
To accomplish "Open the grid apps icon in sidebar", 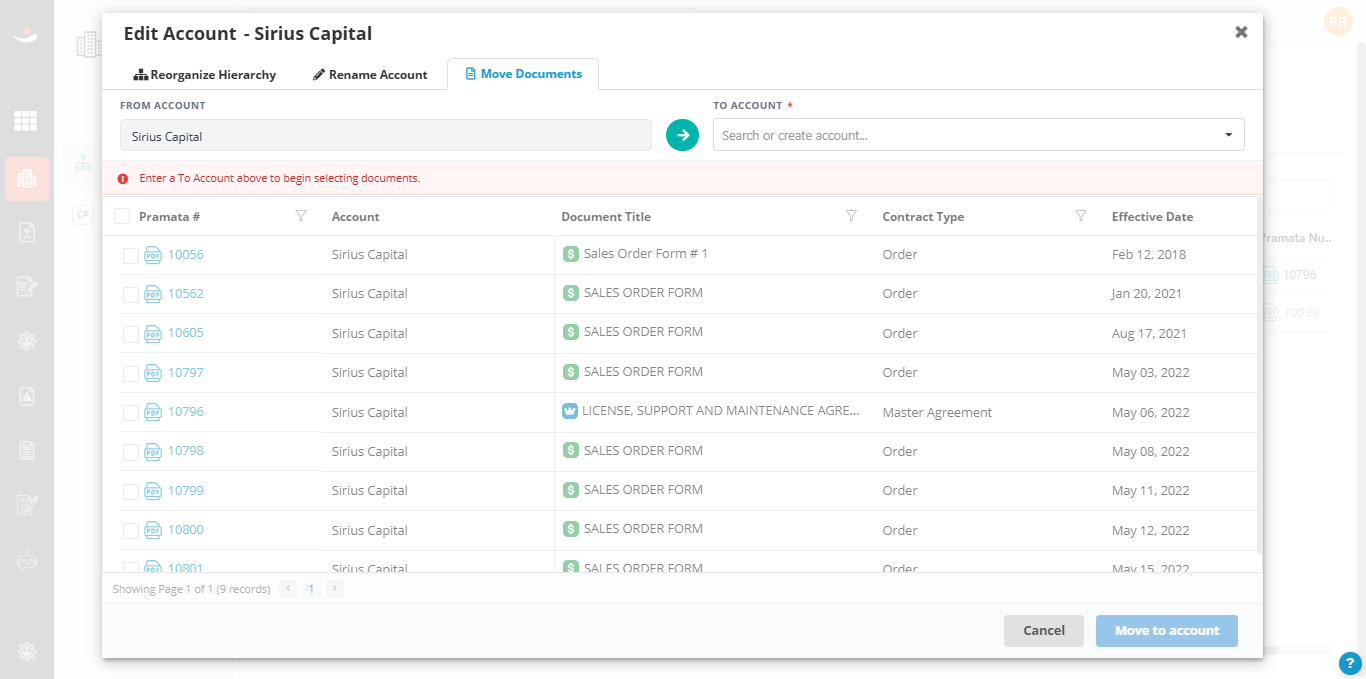I will (26, 121).
